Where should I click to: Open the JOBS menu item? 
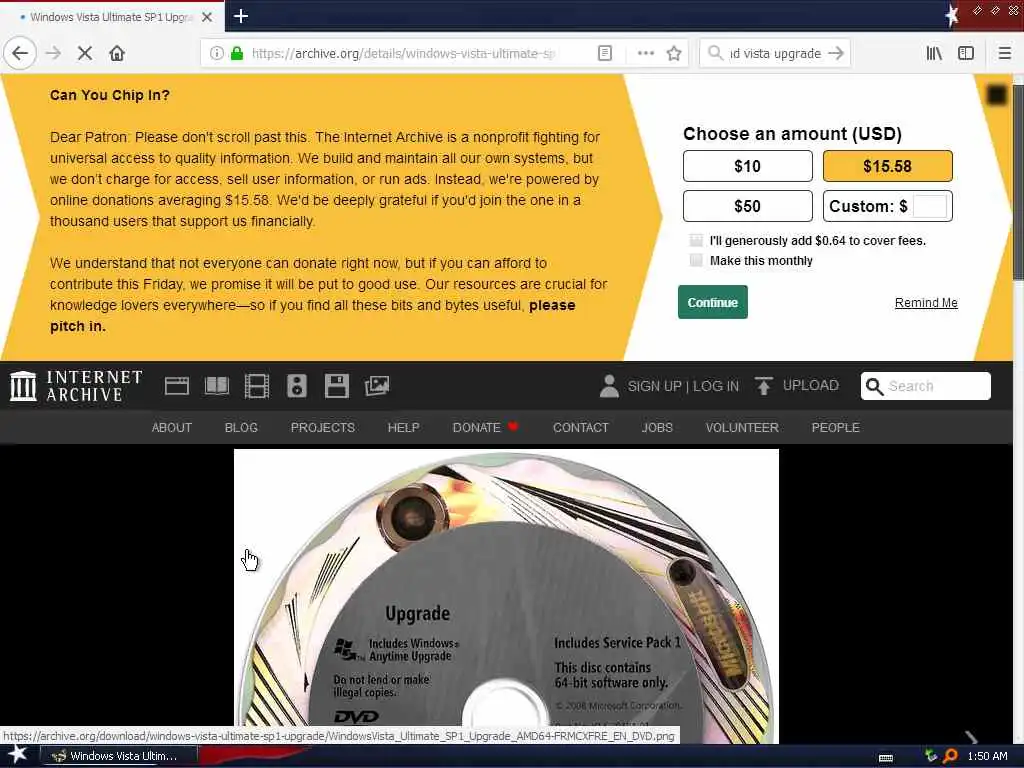point(657,428)
